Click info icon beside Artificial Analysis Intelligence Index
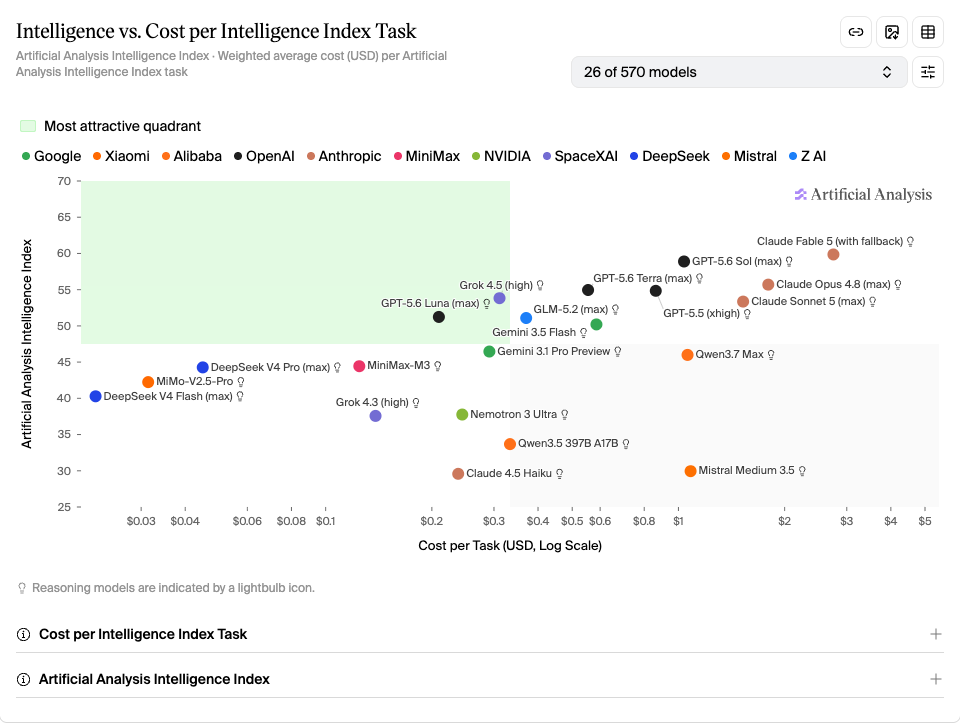The height and width of the screenshot is (723, 960). [x=23, y=680]
